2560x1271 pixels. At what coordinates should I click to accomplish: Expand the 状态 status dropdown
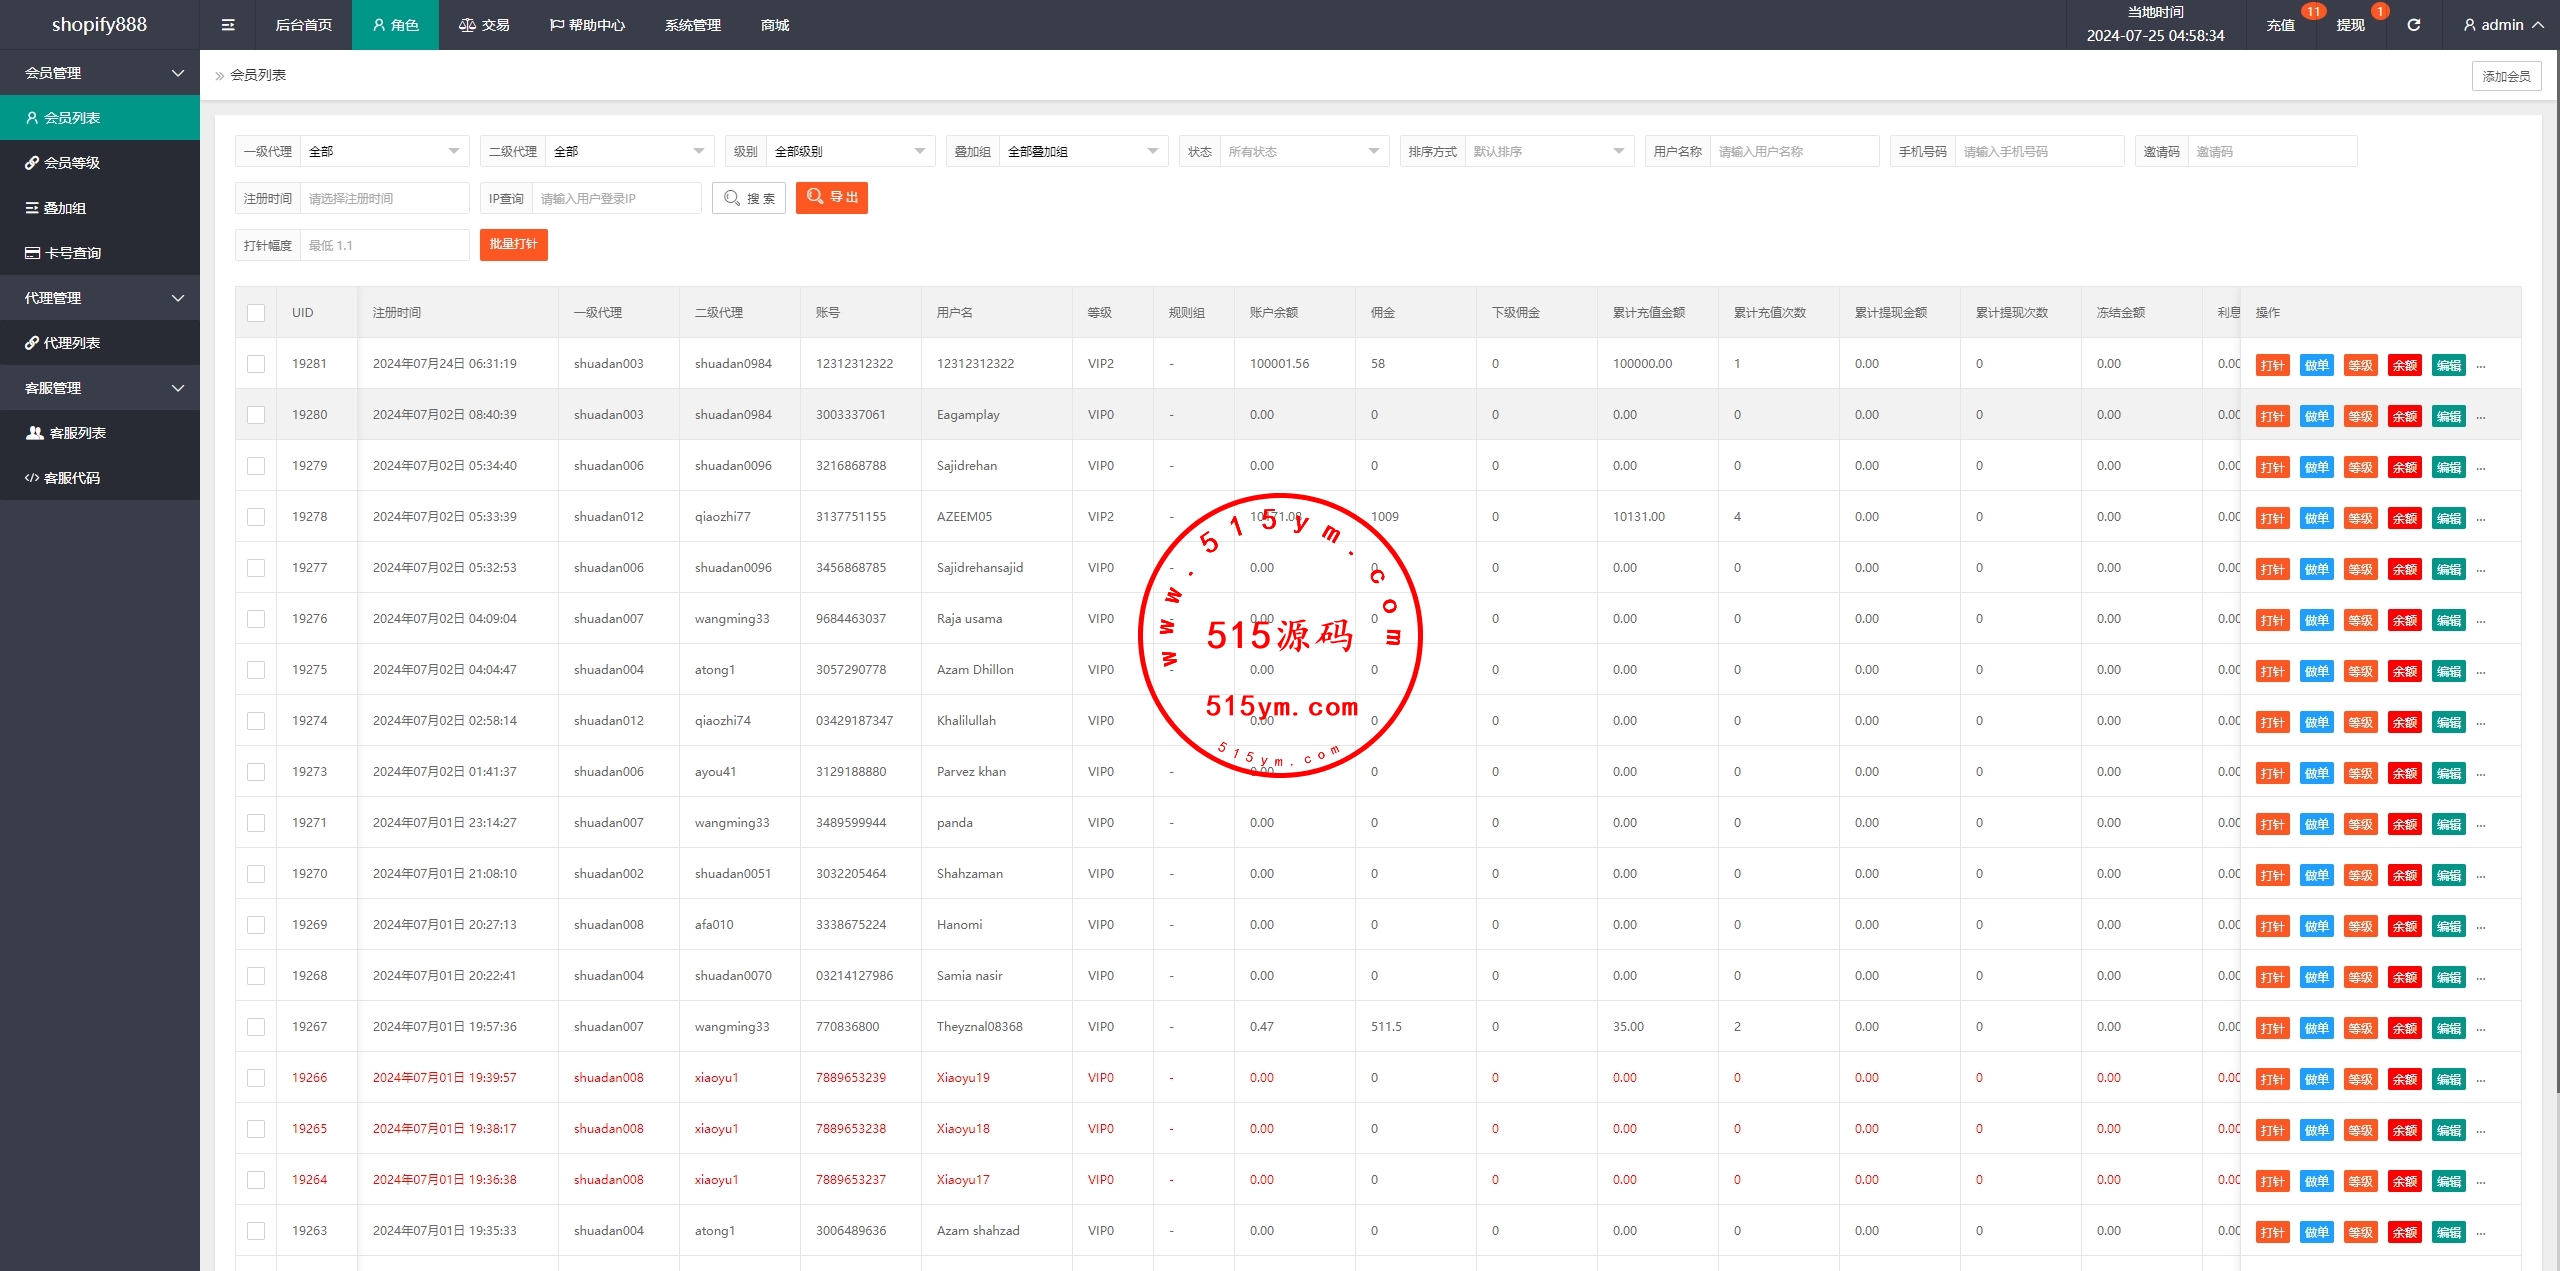click(x=1303, y=152)
